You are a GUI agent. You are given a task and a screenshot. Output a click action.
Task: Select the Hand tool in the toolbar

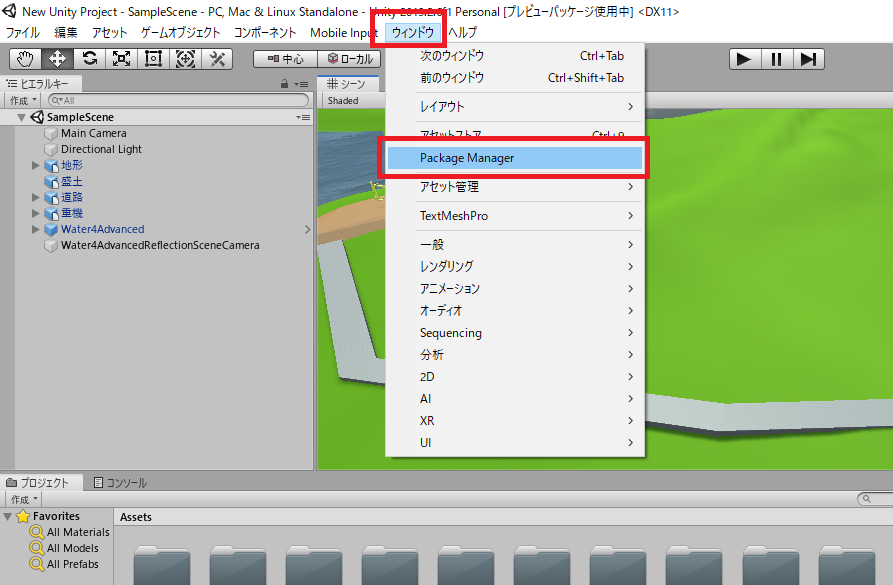[x=25, y=58]
